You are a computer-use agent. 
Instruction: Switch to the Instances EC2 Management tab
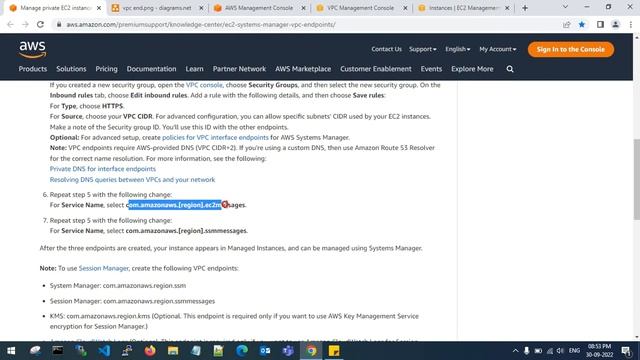click(463, 8)
